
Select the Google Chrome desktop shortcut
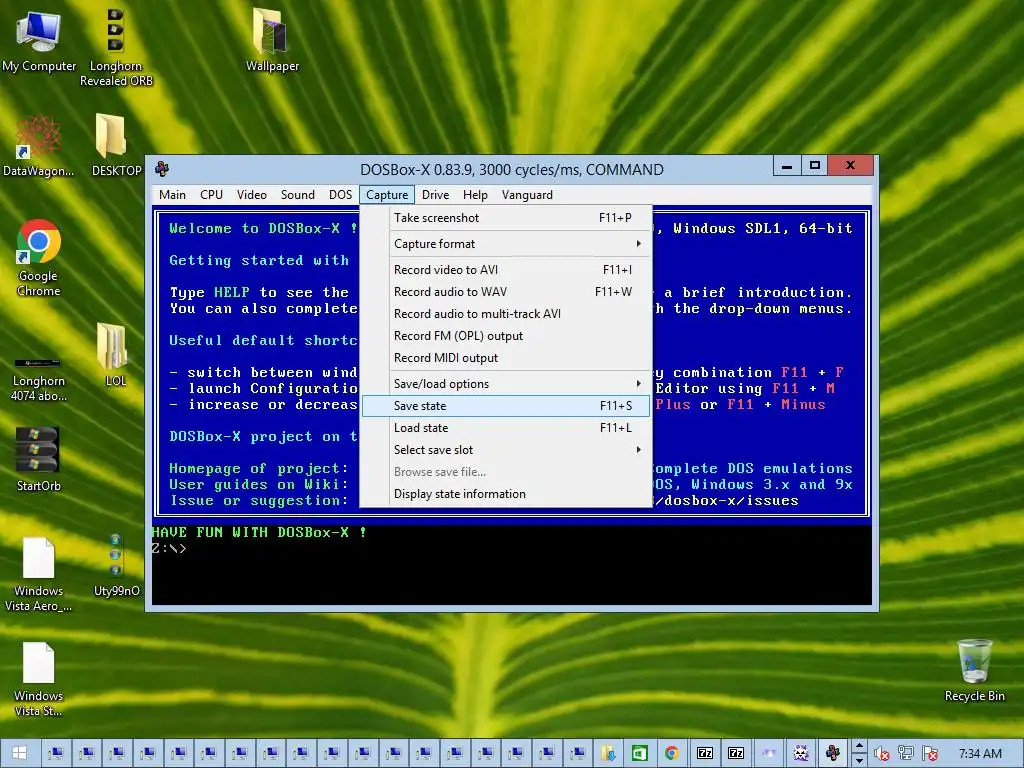click(x=39, y=257)
